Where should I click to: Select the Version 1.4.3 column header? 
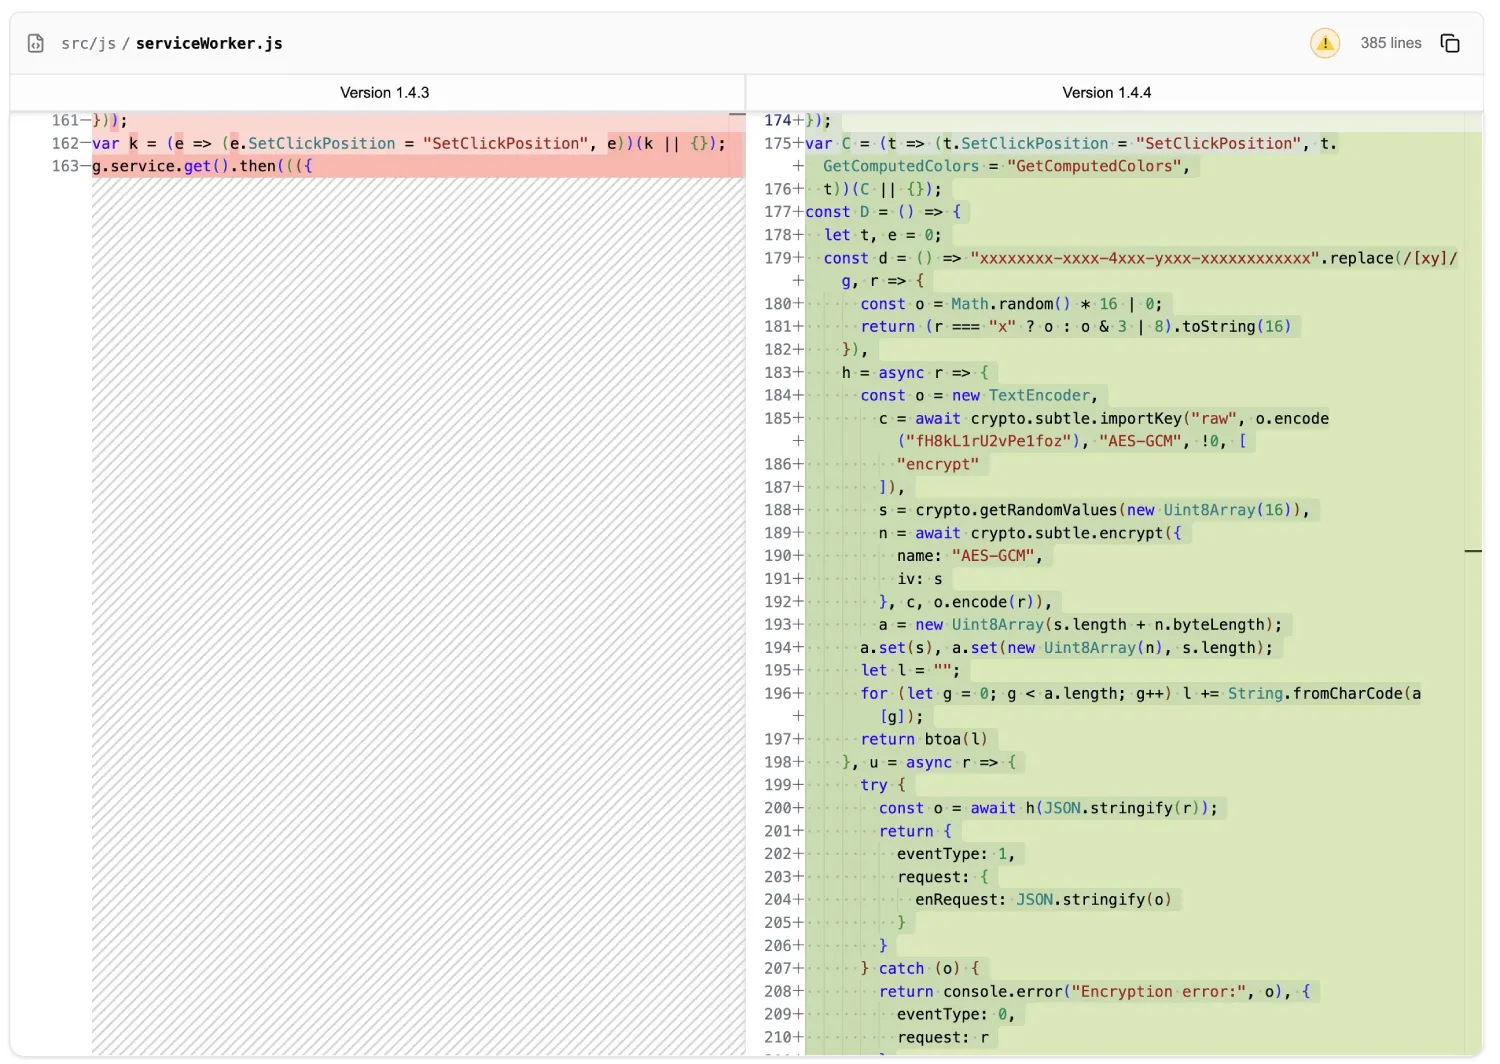point(385,92)
